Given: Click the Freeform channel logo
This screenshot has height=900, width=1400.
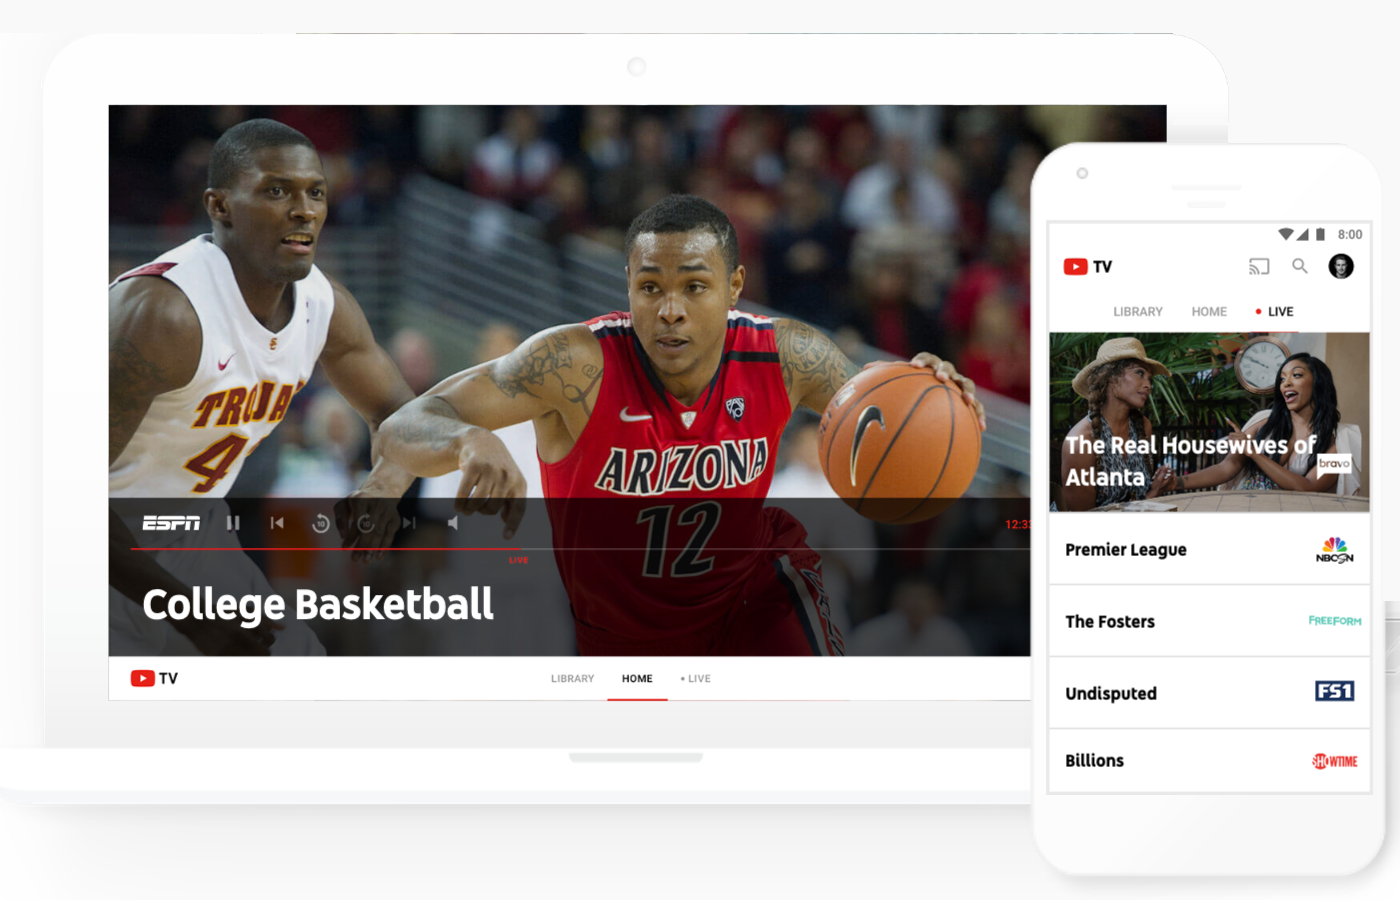Looking at the screenshot, I should [1335, 621].
